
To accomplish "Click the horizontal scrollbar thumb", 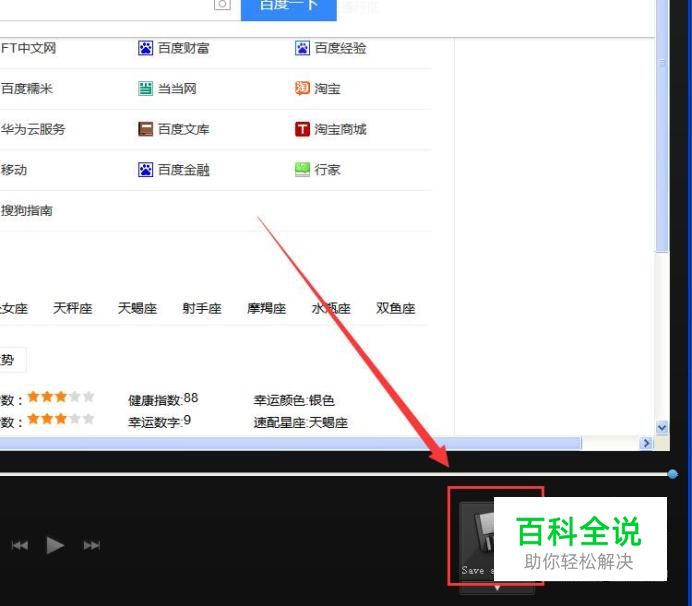I will point(290,443).
